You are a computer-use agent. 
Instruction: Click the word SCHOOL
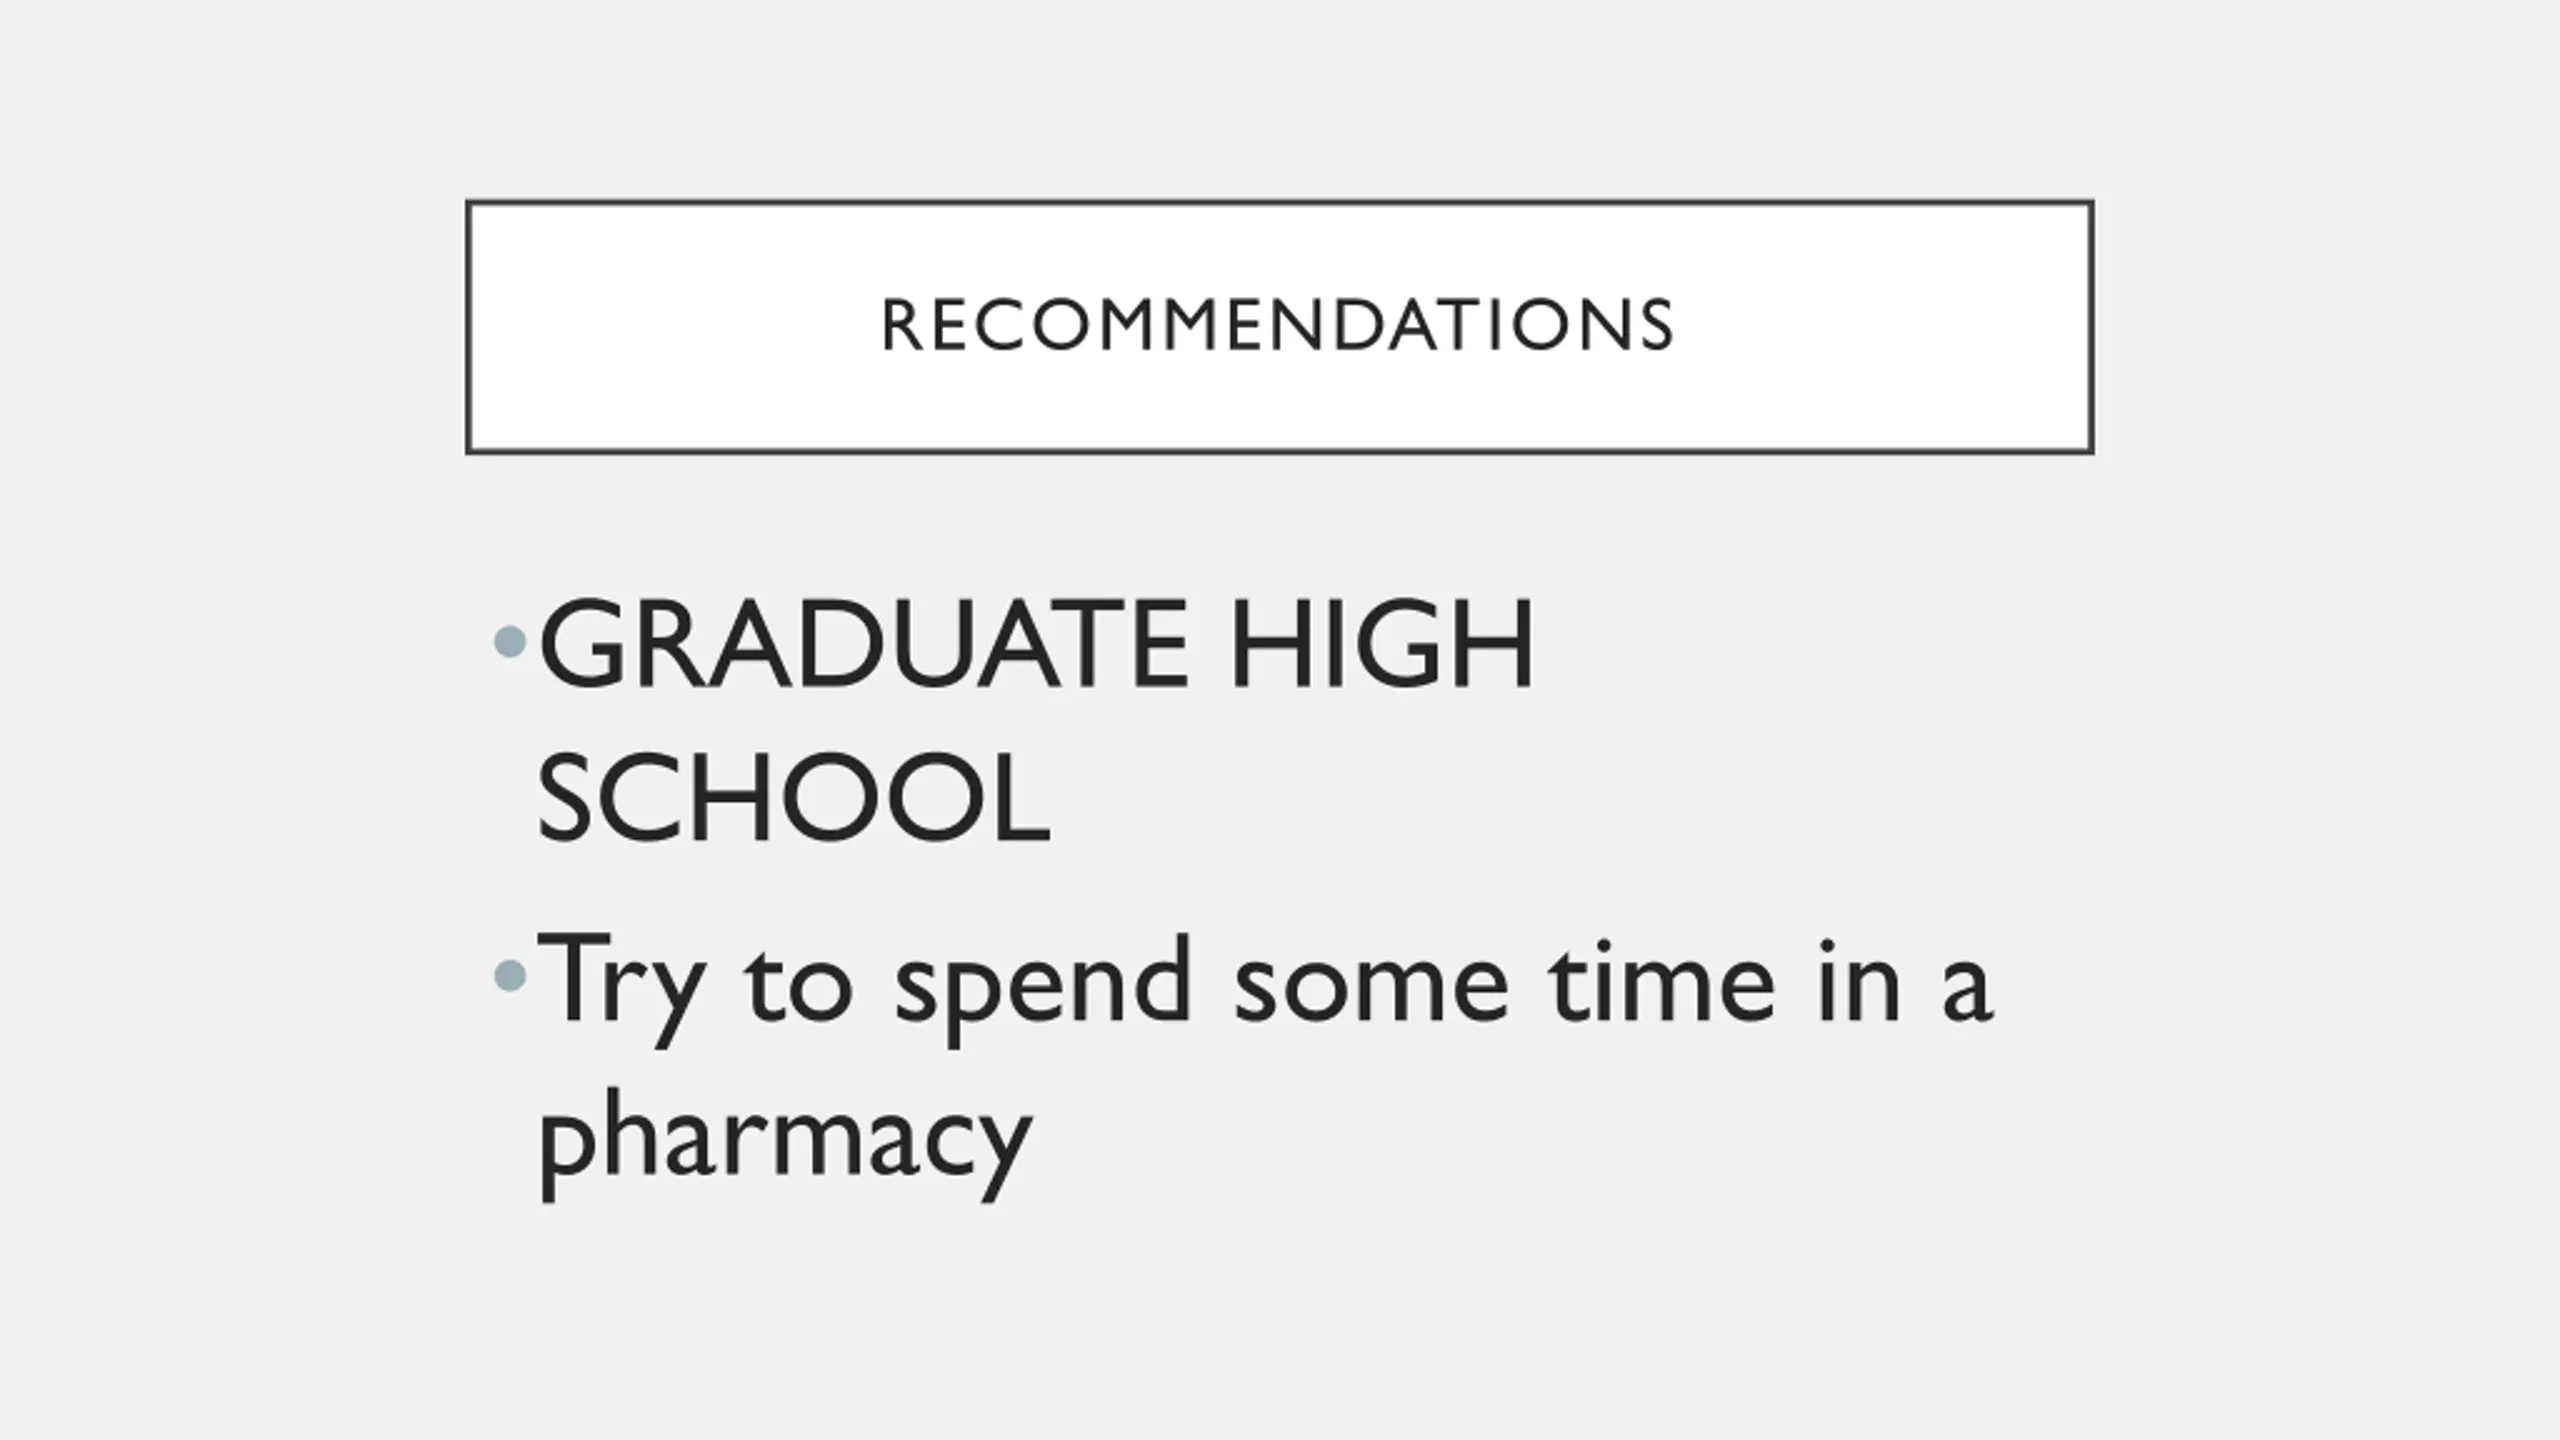793,799
